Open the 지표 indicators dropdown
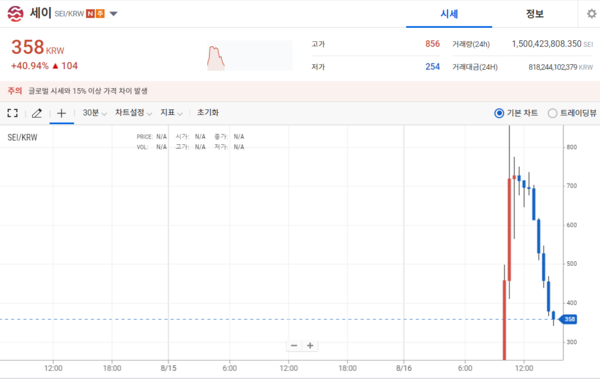The image size is (600, 379). click(x=171, y=113)
